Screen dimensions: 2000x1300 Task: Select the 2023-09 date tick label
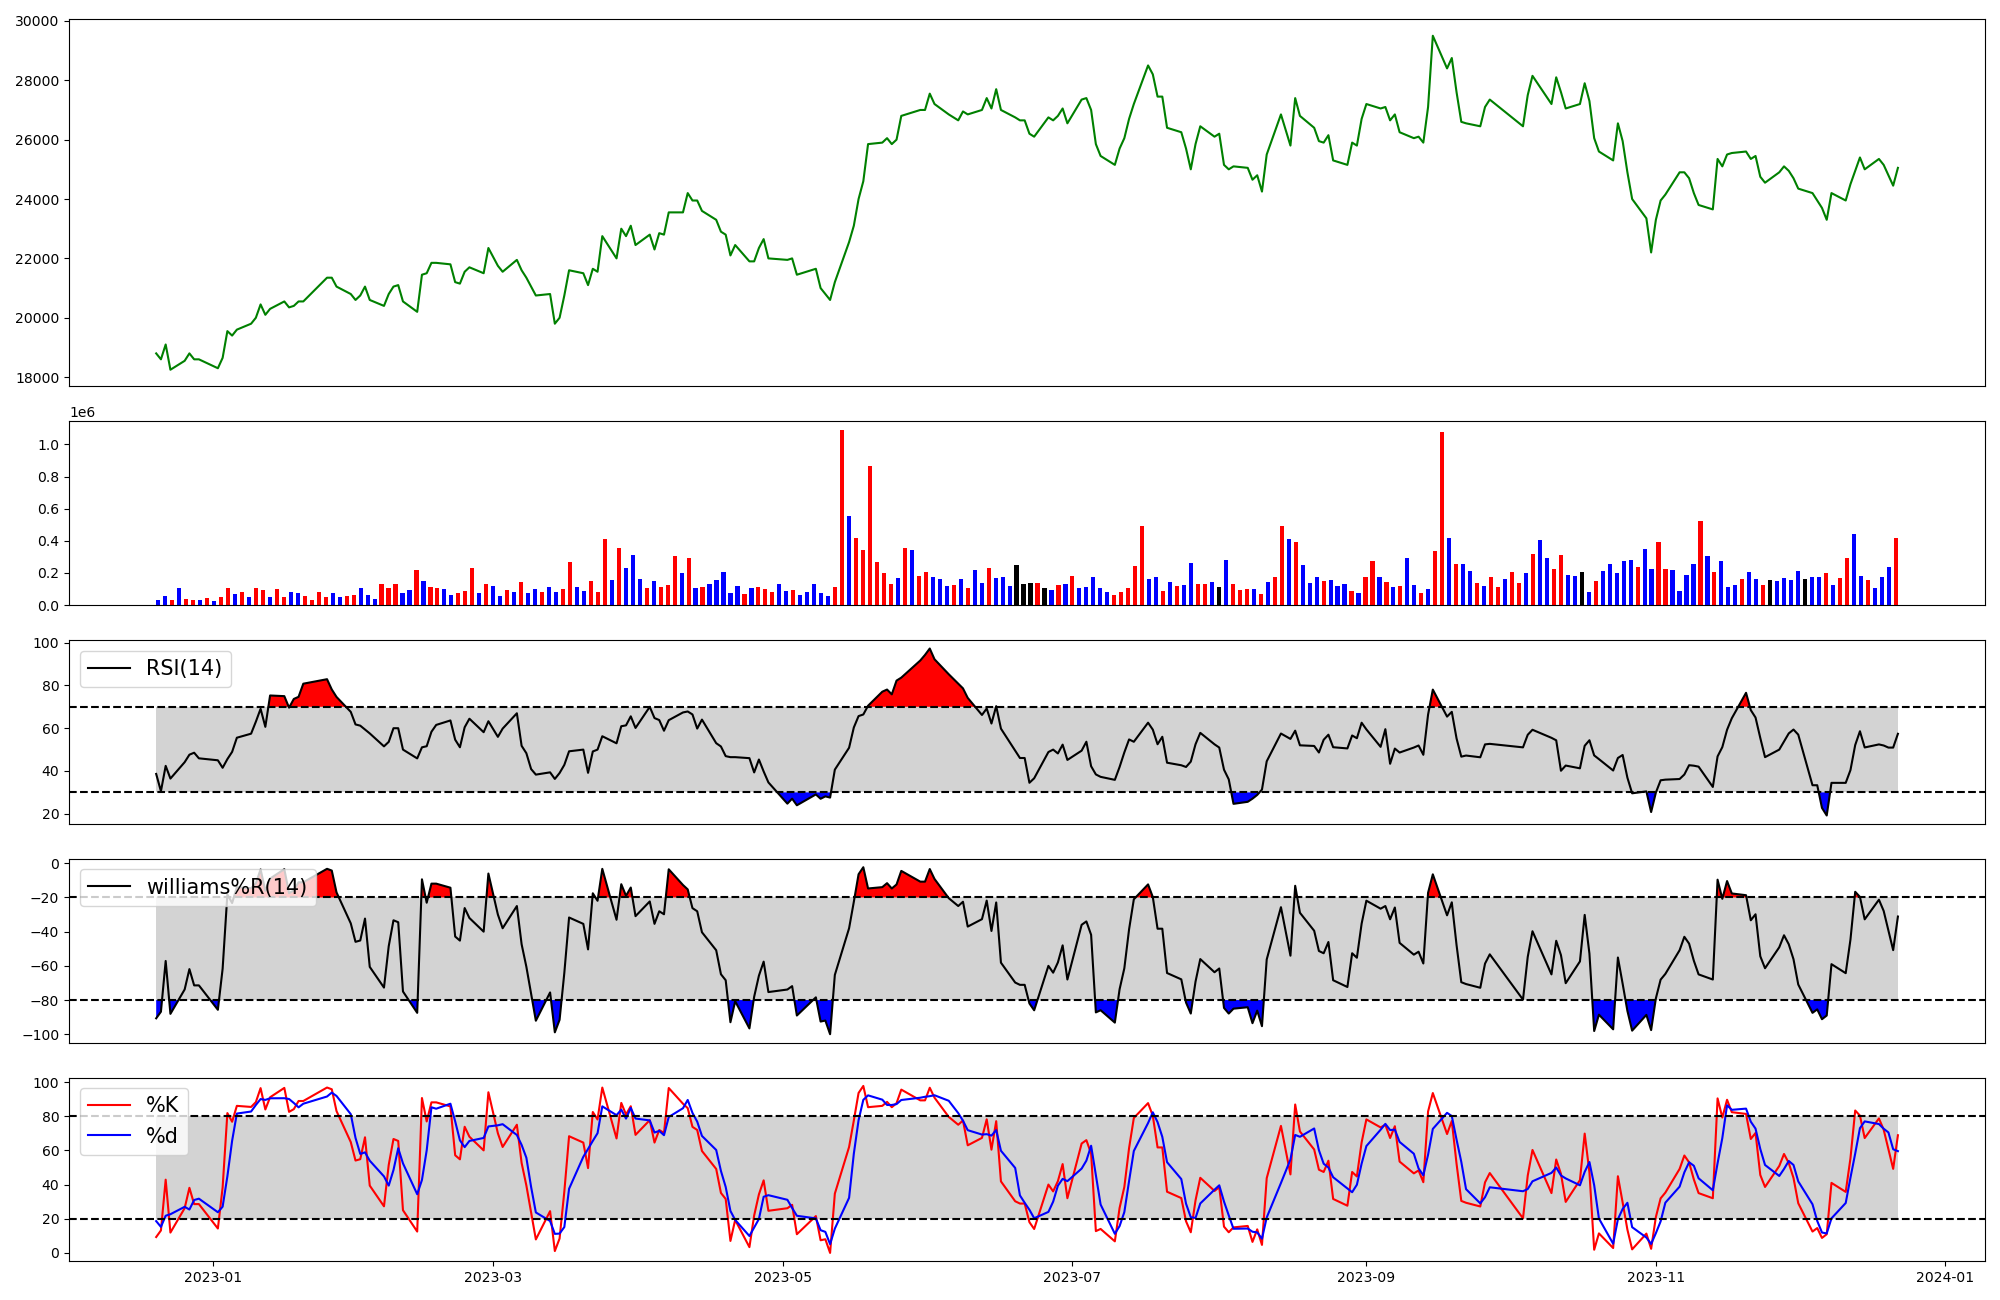coord(1366,1277)
